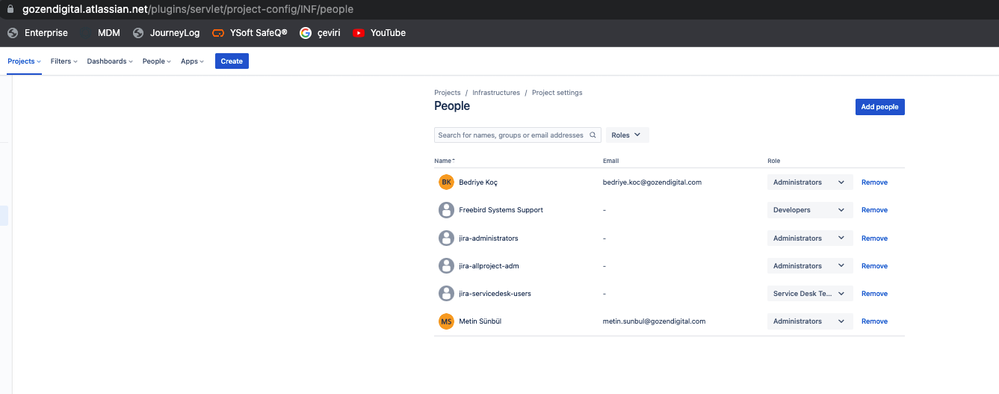The width and height of the screenshot is (999, 394).
Task: Remove Metin Sünbül from the project
Action: click(874, 321)
